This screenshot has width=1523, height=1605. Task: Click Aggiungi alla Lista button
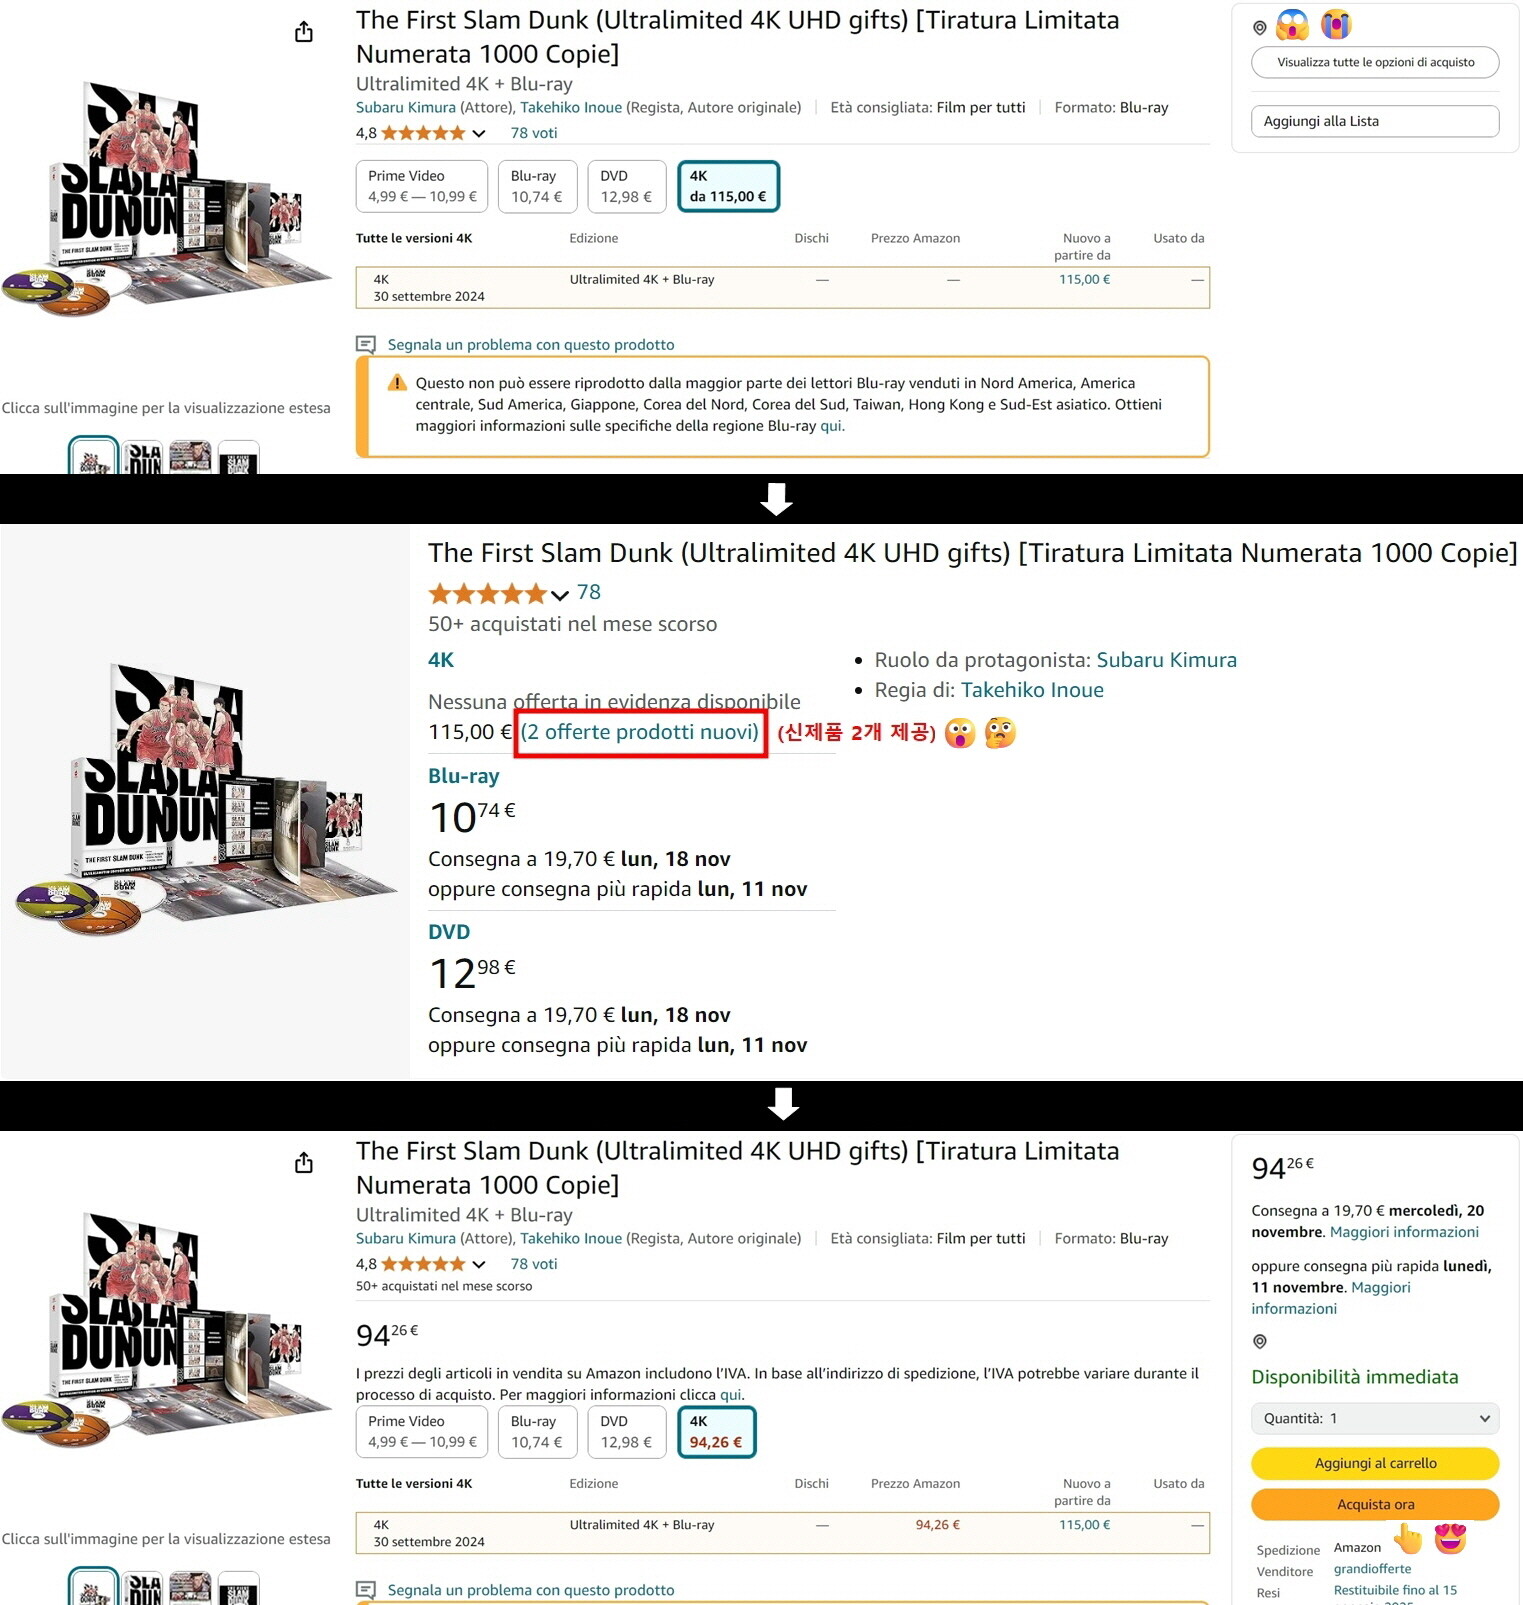pyautogui.click(x=1375, y=121)
